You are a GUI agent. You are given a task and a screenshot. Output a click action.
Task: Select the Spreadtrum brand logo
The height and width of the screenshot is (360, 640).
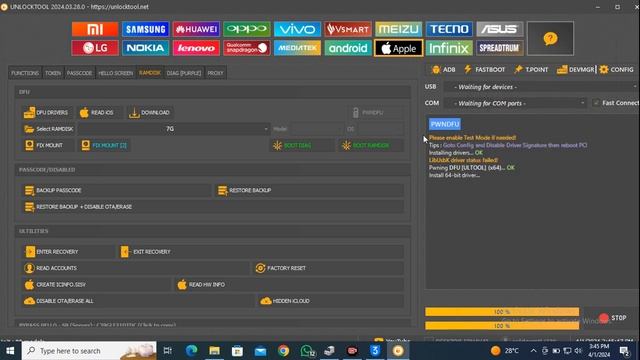pos(500,48)
